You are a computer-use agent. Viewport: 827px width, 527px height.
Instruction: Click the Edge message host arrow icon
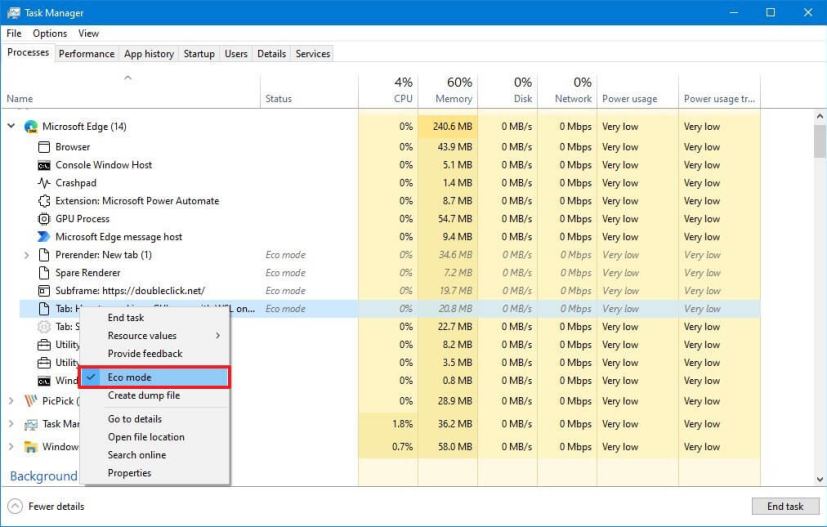tap(44, 237)
